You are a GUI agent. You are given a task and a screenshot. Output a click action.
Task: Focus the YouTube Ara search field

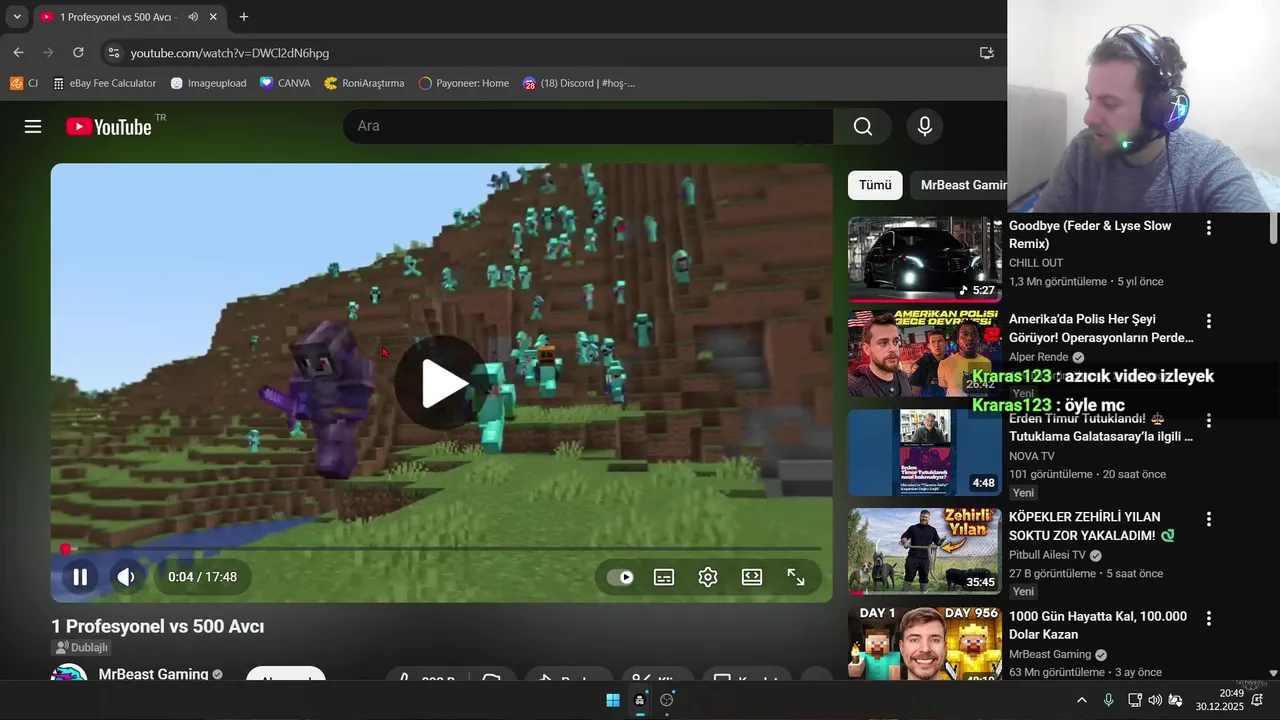point(588,126)
